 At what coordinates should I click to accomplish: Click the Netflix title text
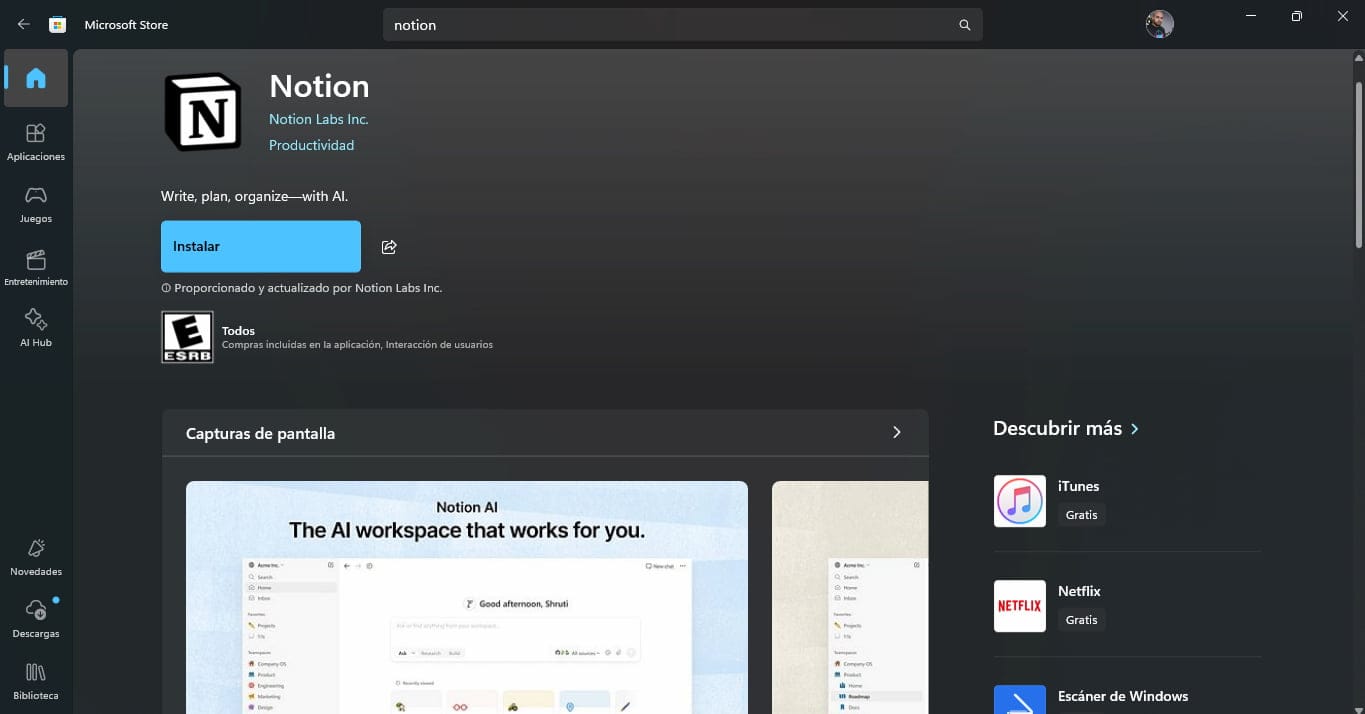[x=1079, y=591]
